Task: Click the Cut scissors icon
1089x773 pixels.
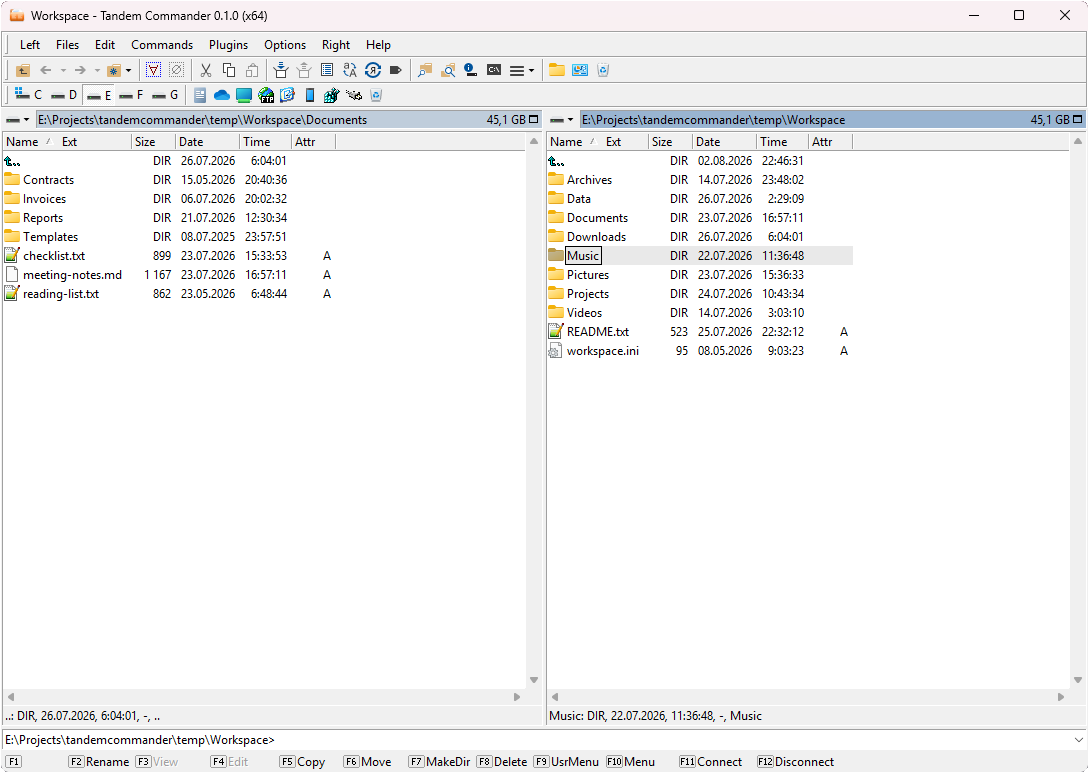Action: [x=206, y=70]
